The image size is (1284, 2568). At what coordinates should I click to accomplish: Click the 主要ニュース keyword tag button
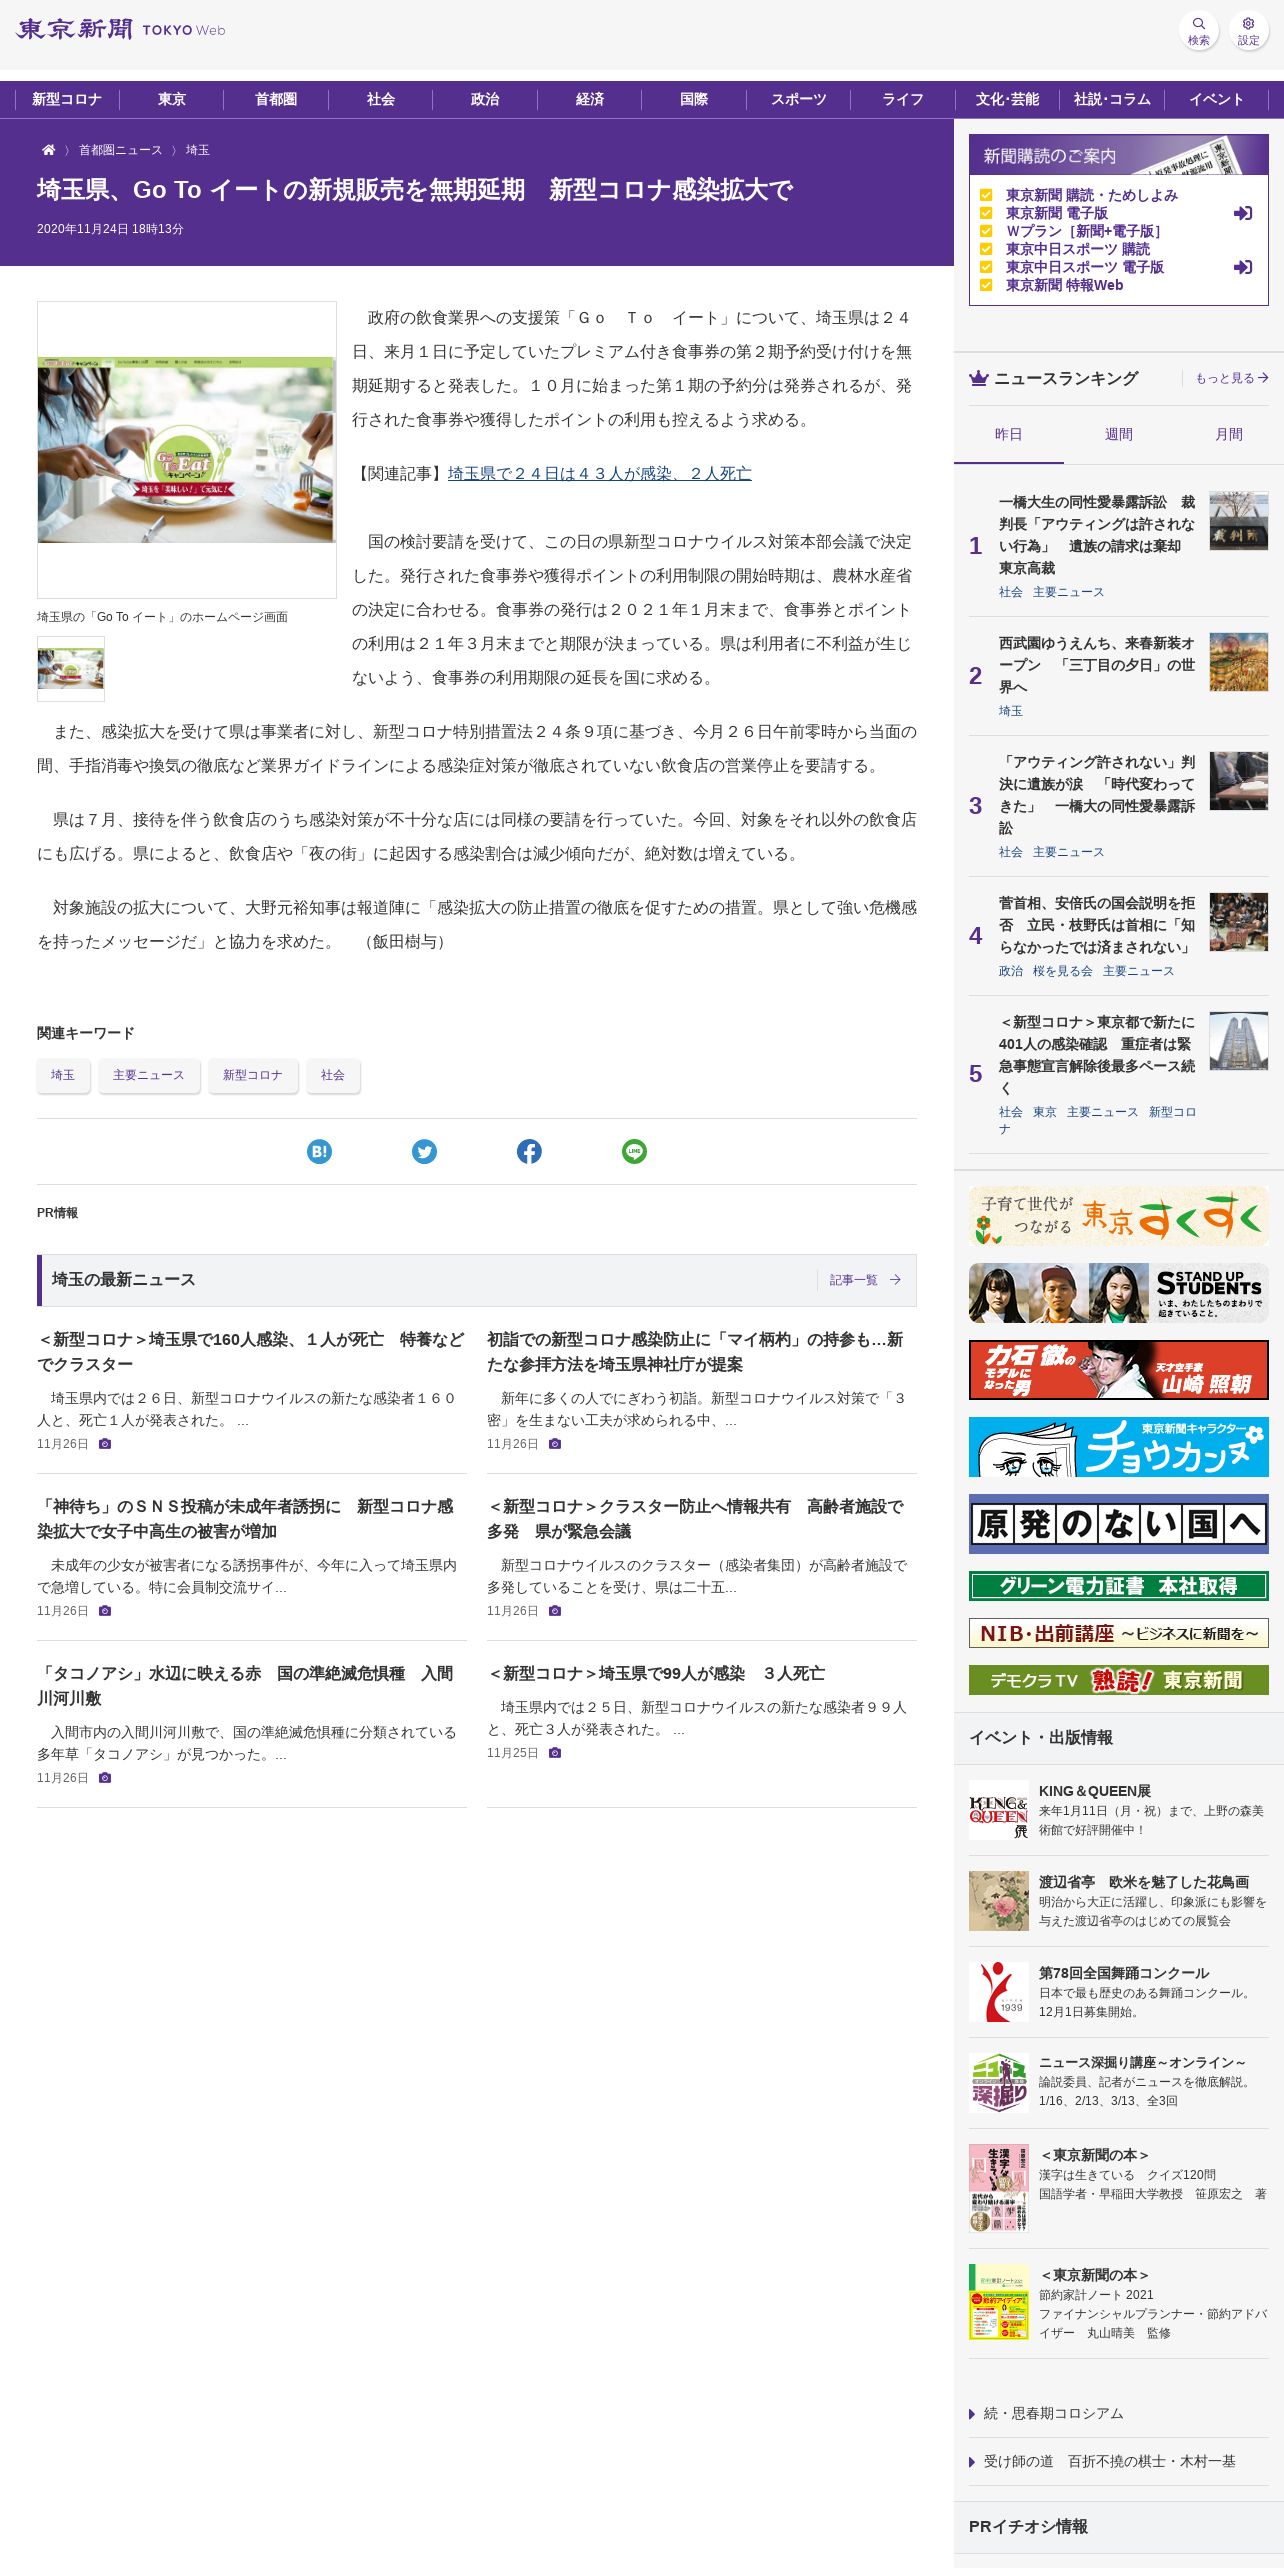click(x=148, y=1075)
